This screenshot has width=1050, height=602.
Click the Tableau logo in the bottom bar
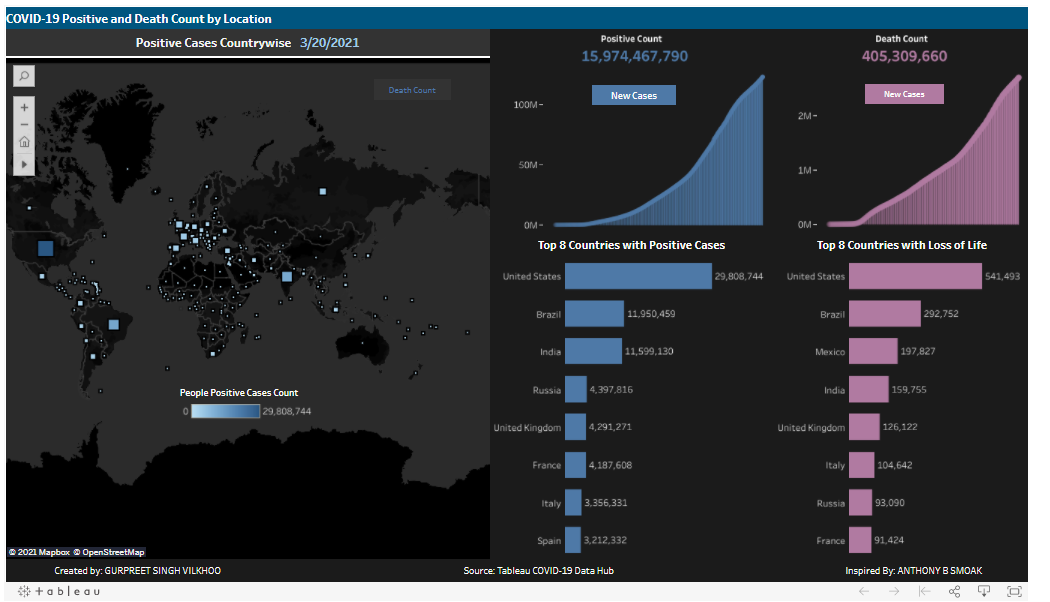pyautogui.click(x=57, y=591)
